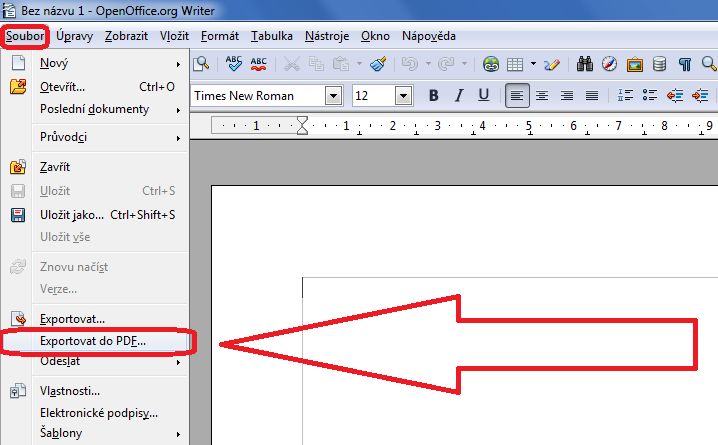Toggle Data Sources cylinder icon
This screenshot has width=718, height=445.
point(659,64)
